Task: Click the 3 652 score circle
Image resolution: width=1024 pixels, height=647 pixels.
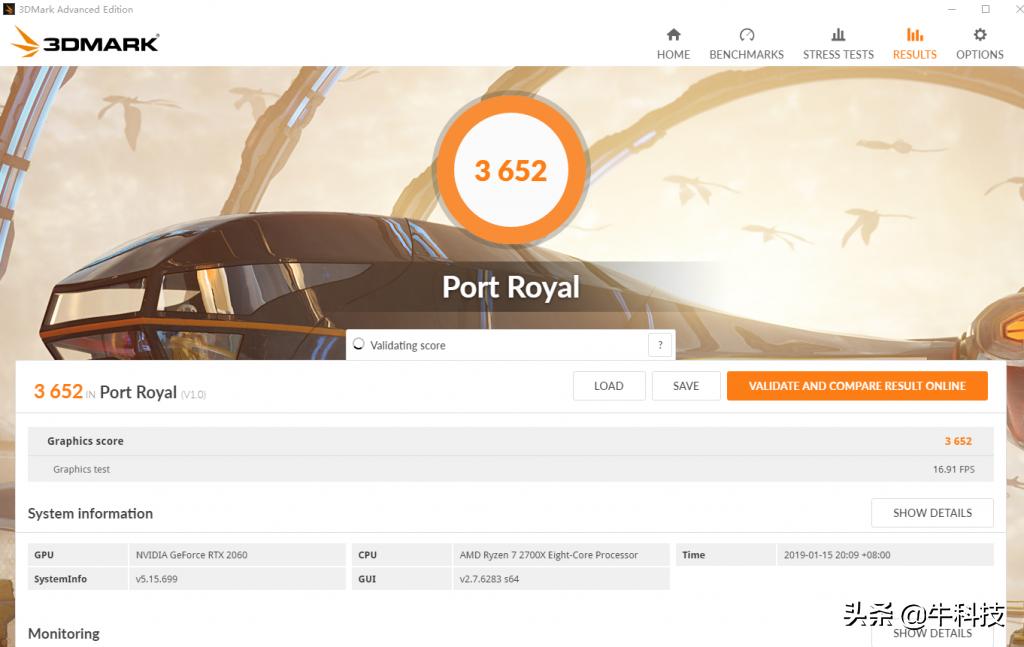Action: [x=511, y=170]
